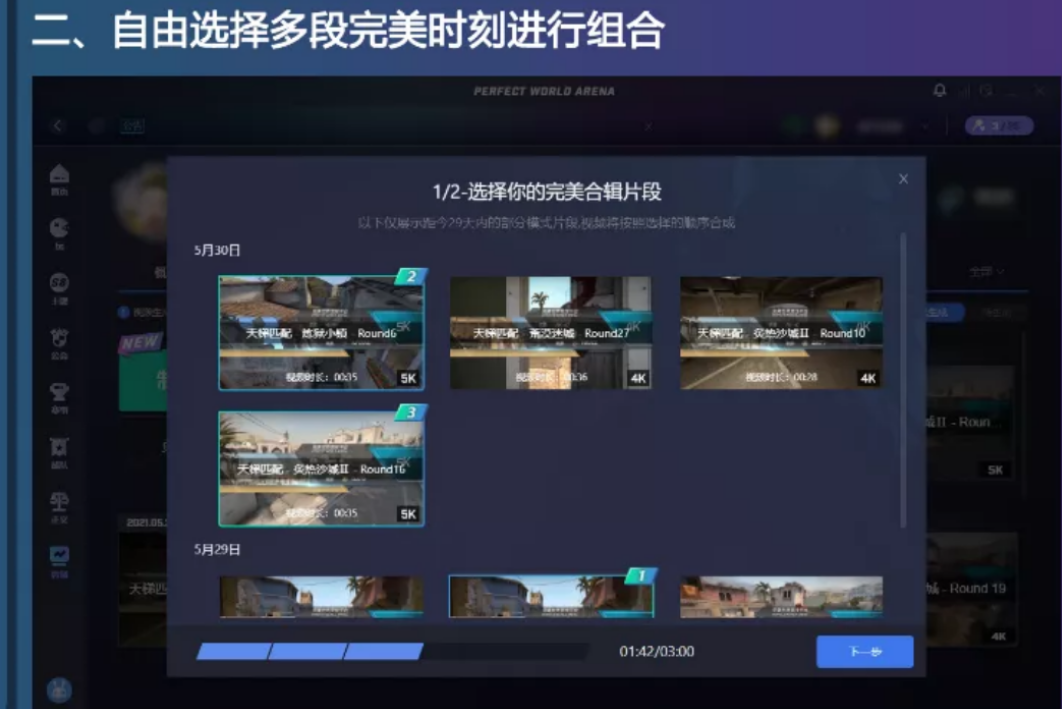Clear the top search field with the x
Screen dimensions: 1062x709
tap(649, 126)
